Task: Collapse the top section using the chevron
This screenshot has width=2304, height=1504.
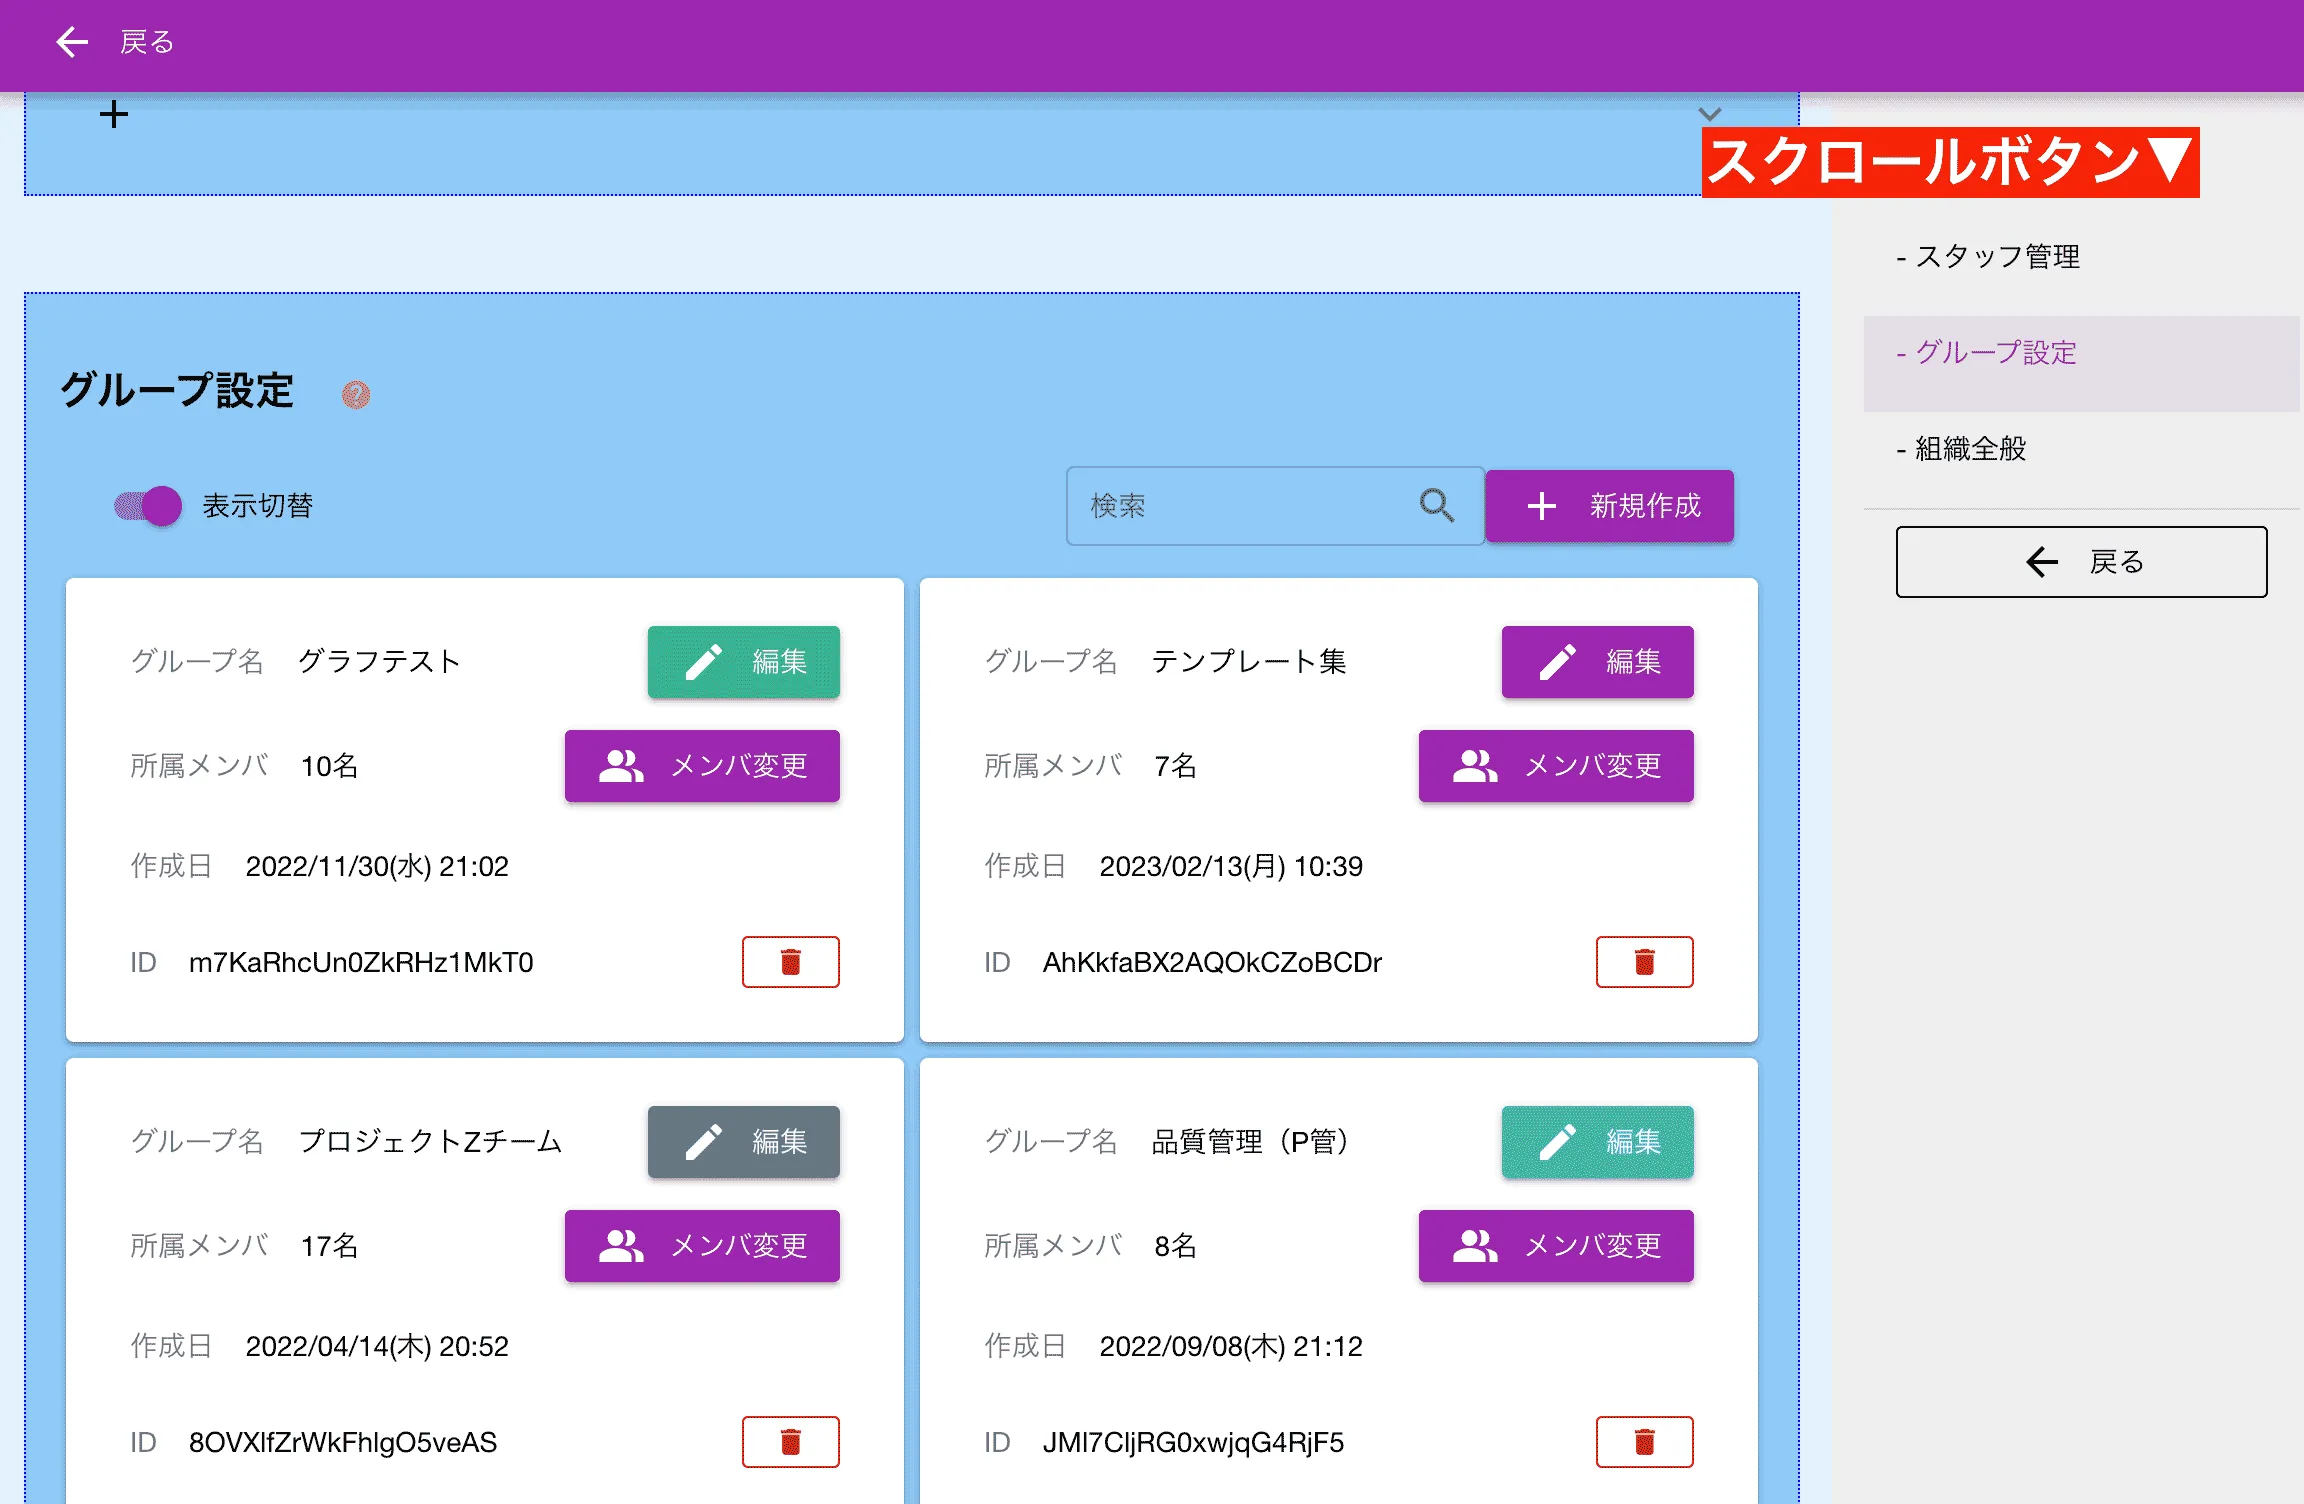Action: click(x=1708, y=113)
